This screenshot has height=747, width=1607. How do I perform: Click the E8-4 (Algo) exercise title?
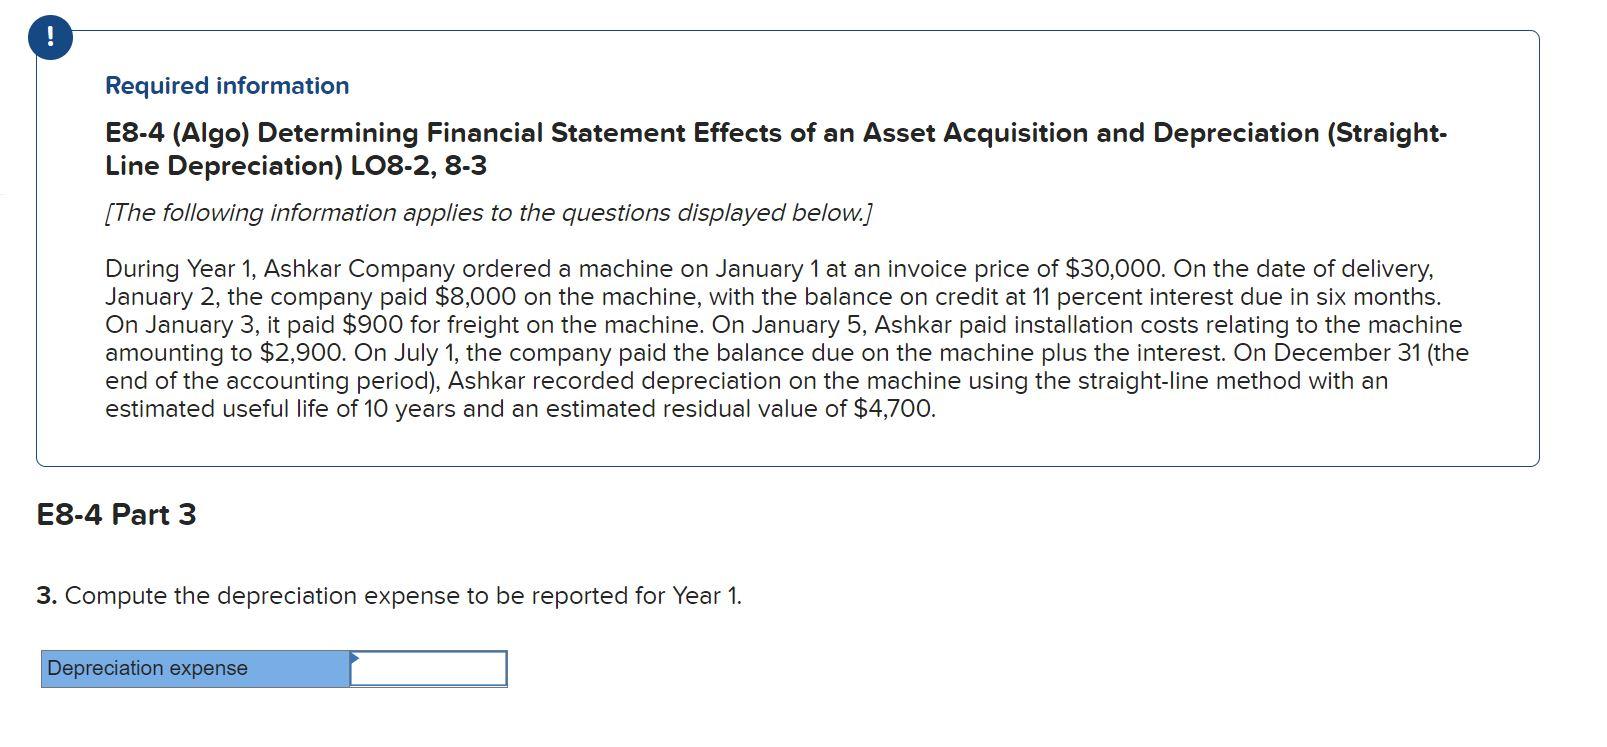[775, 133]
